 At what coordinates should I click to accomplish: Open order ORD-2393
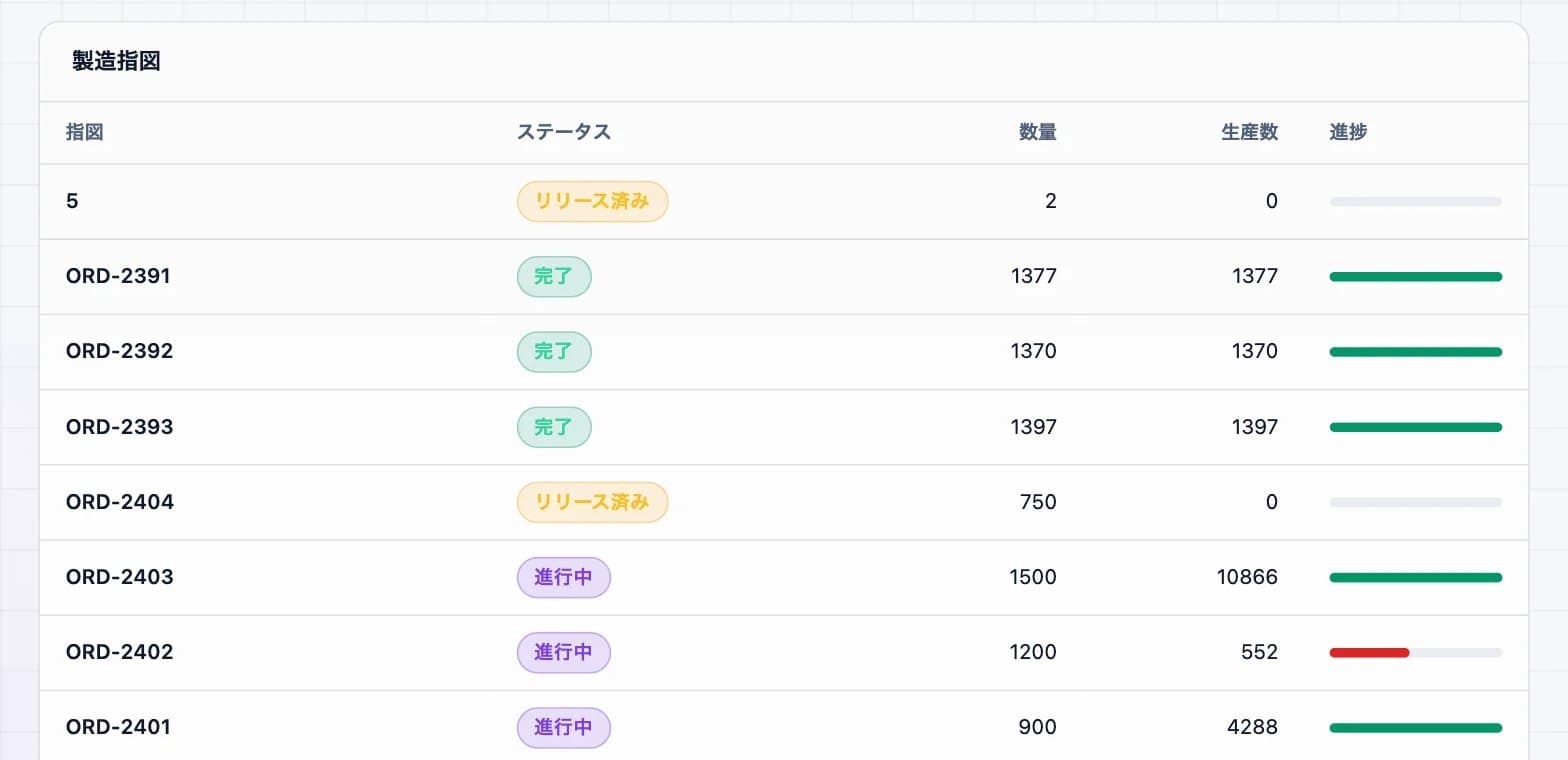784,427
